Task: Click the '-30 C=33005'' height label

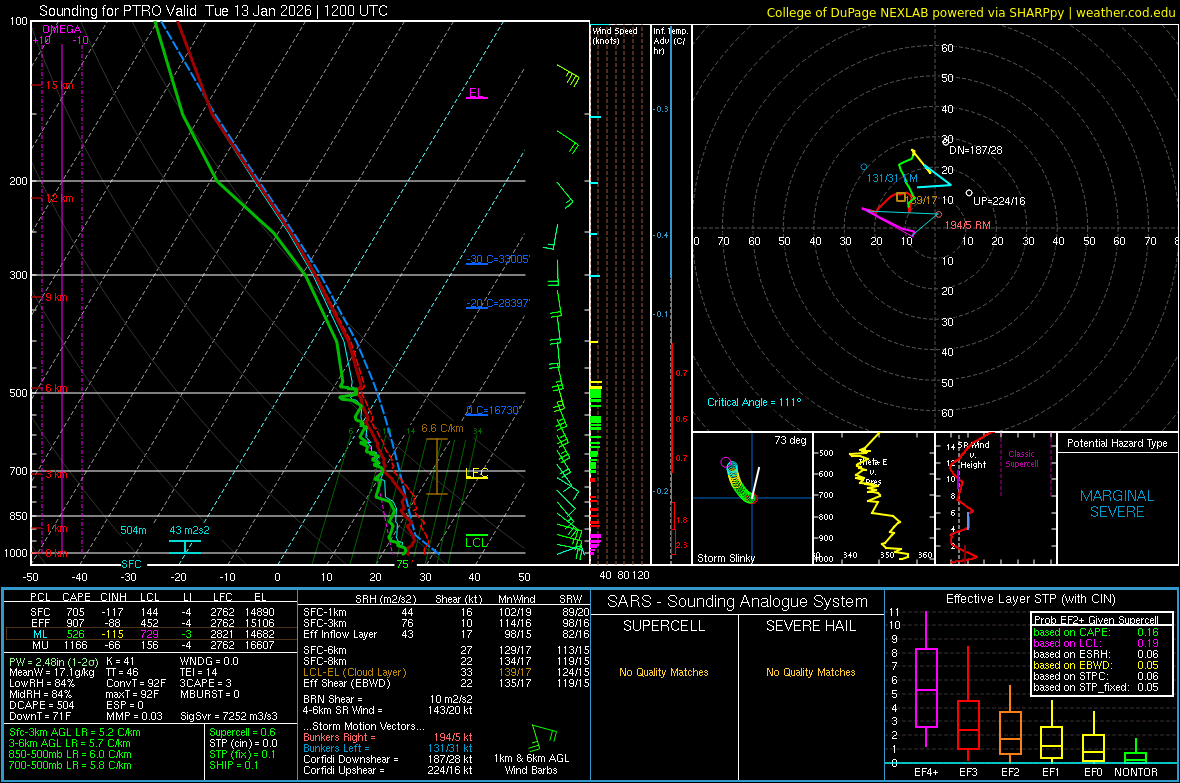Action: point(498,259)
